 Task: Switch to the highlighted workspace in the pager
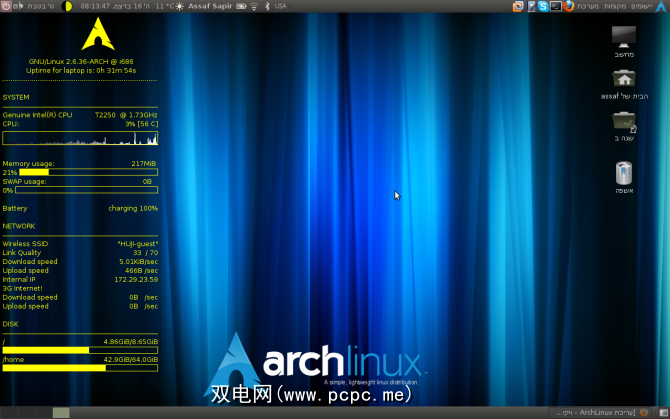61,413
